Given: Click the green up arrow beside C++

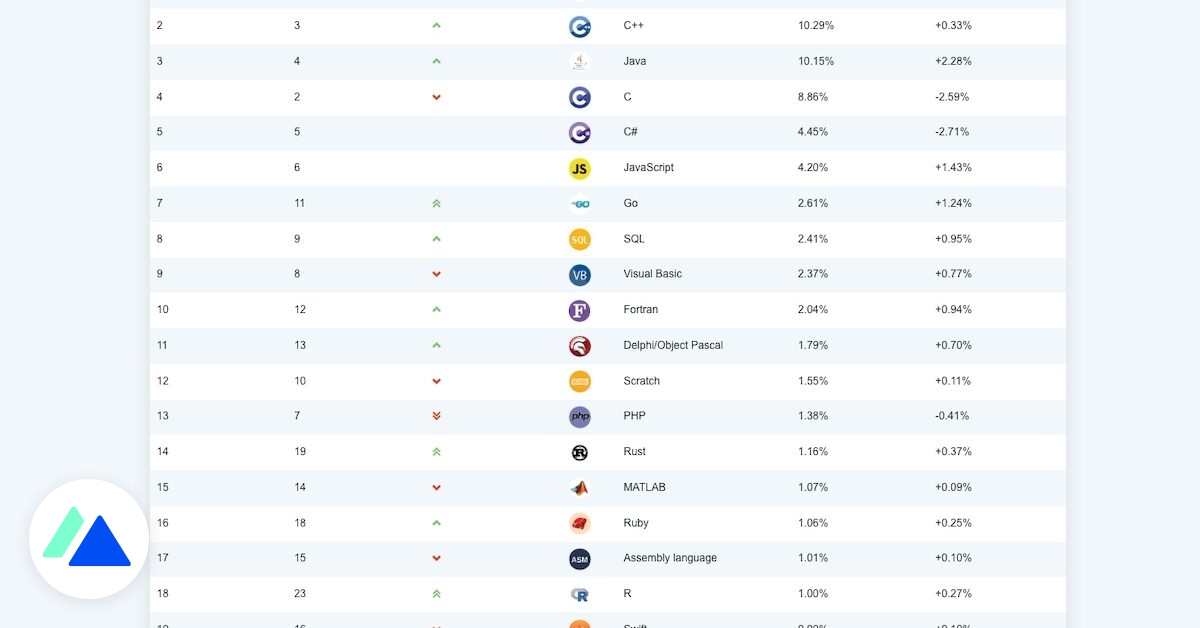Looking at the screenshot, I should pos(436,26).
